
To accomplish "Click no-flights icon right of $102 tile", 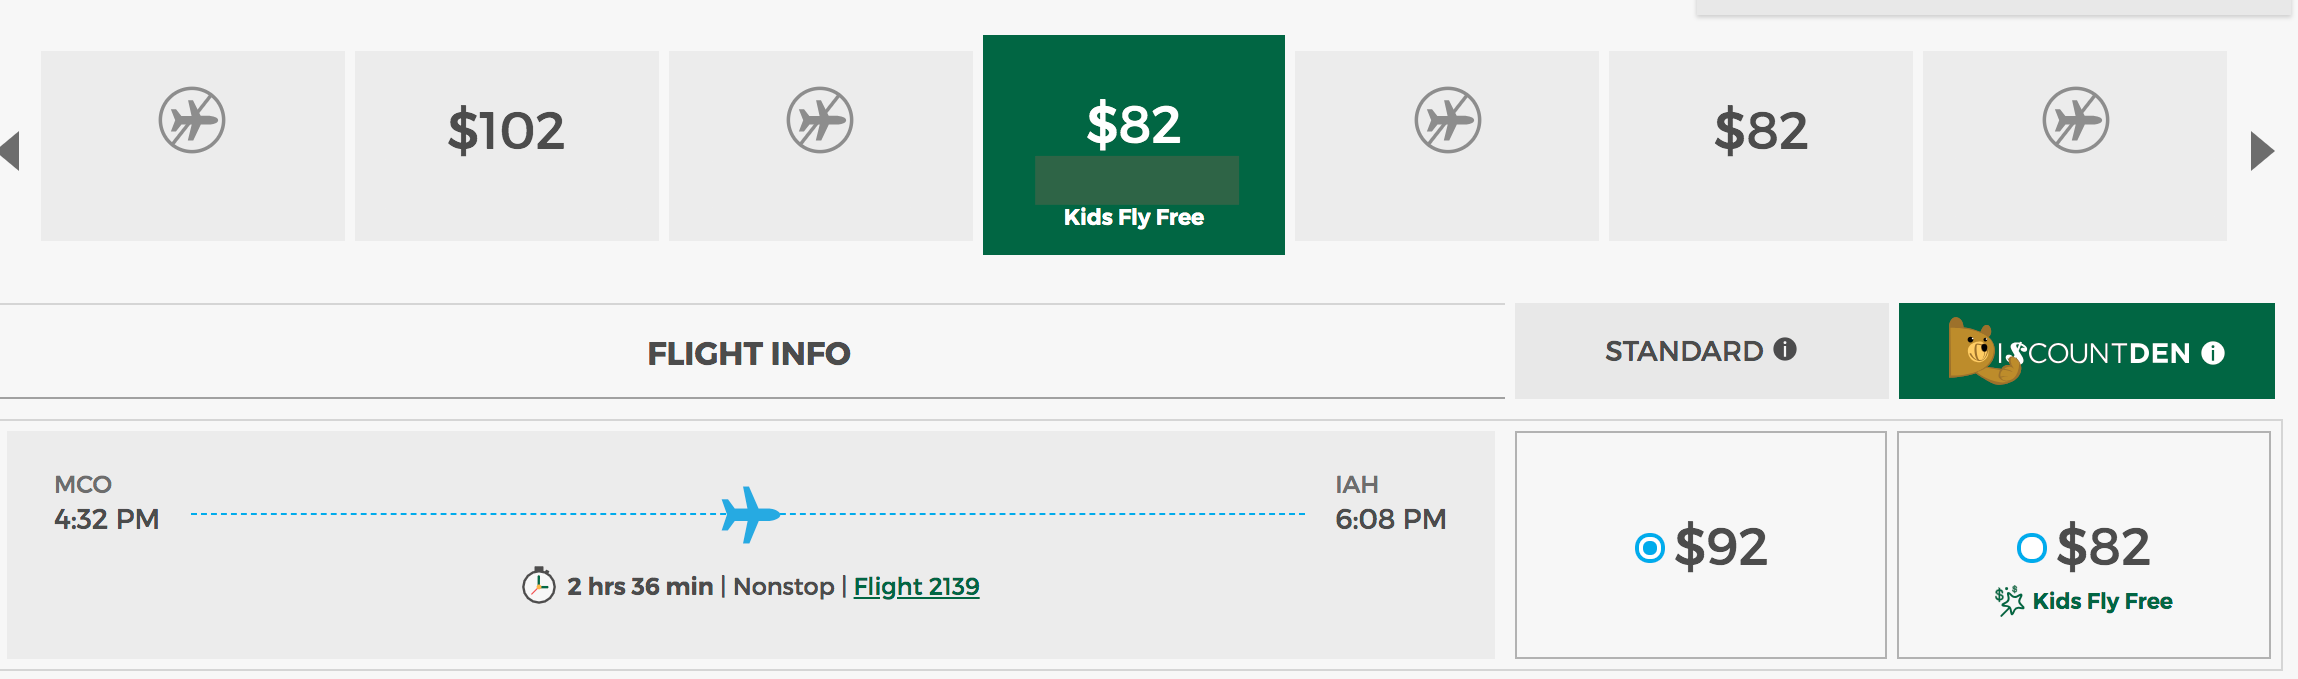I will pos(820,119).
